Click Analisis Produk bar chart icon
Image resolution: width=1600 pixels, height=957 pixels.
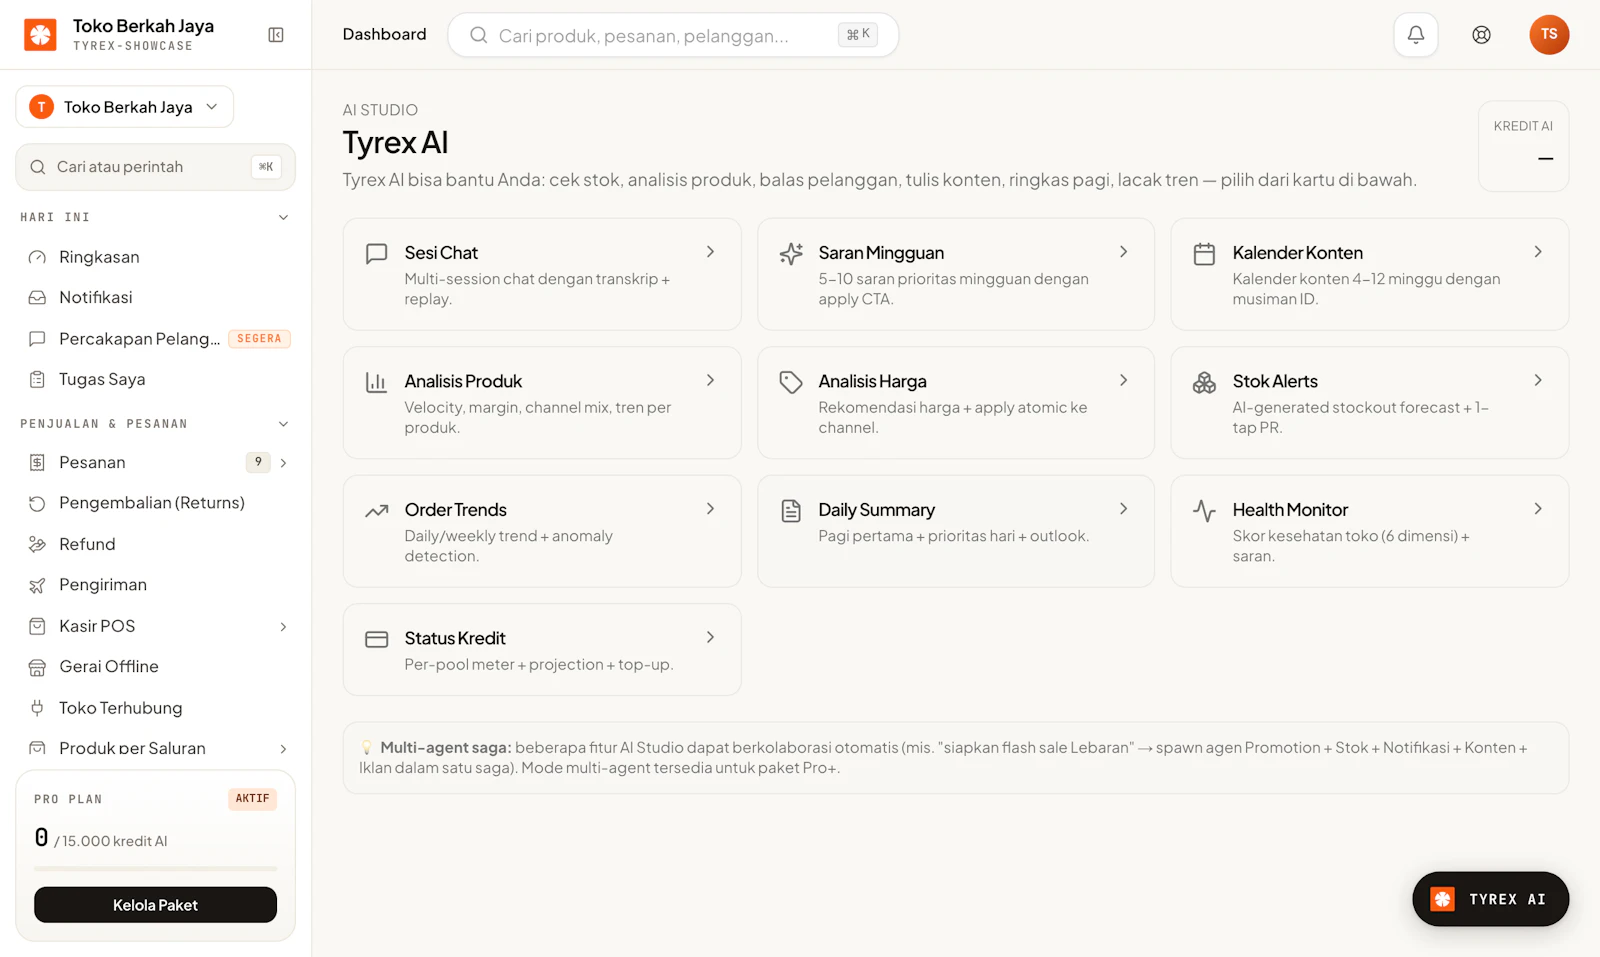pyautogui.click(x=376, y=382)
